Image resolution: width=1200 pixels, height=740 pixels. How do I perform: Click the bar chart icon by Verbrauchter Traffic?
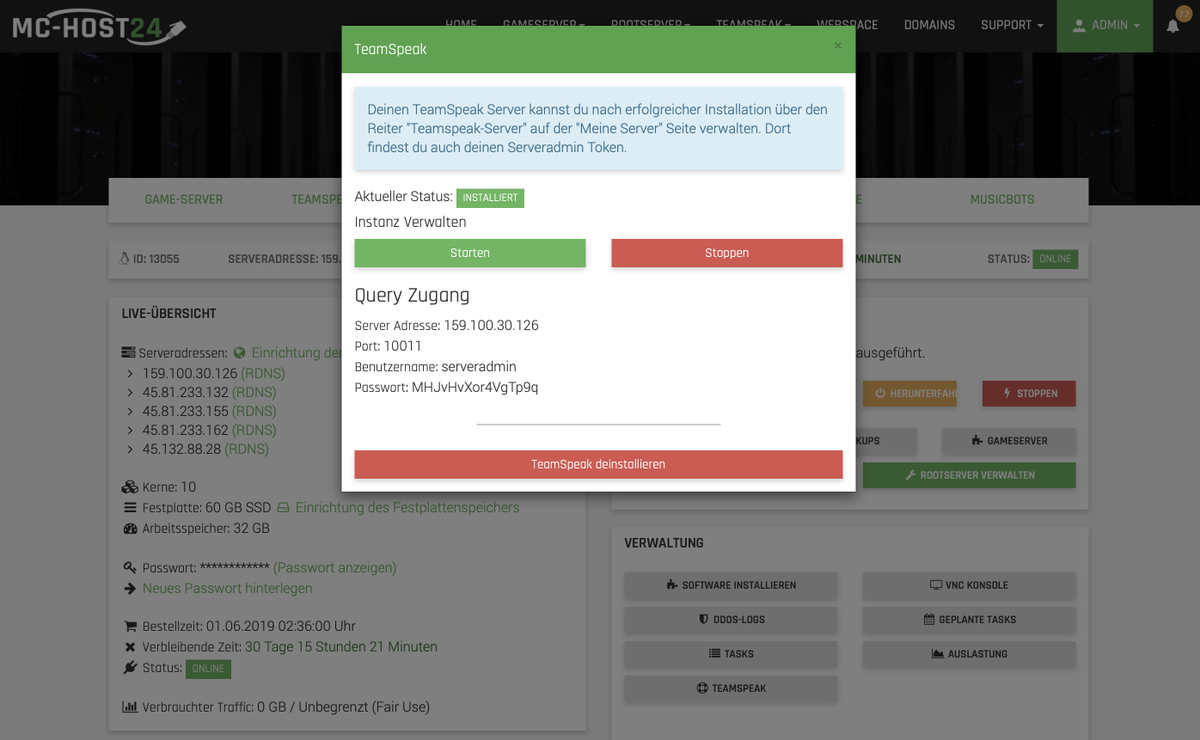pos(130,706)
